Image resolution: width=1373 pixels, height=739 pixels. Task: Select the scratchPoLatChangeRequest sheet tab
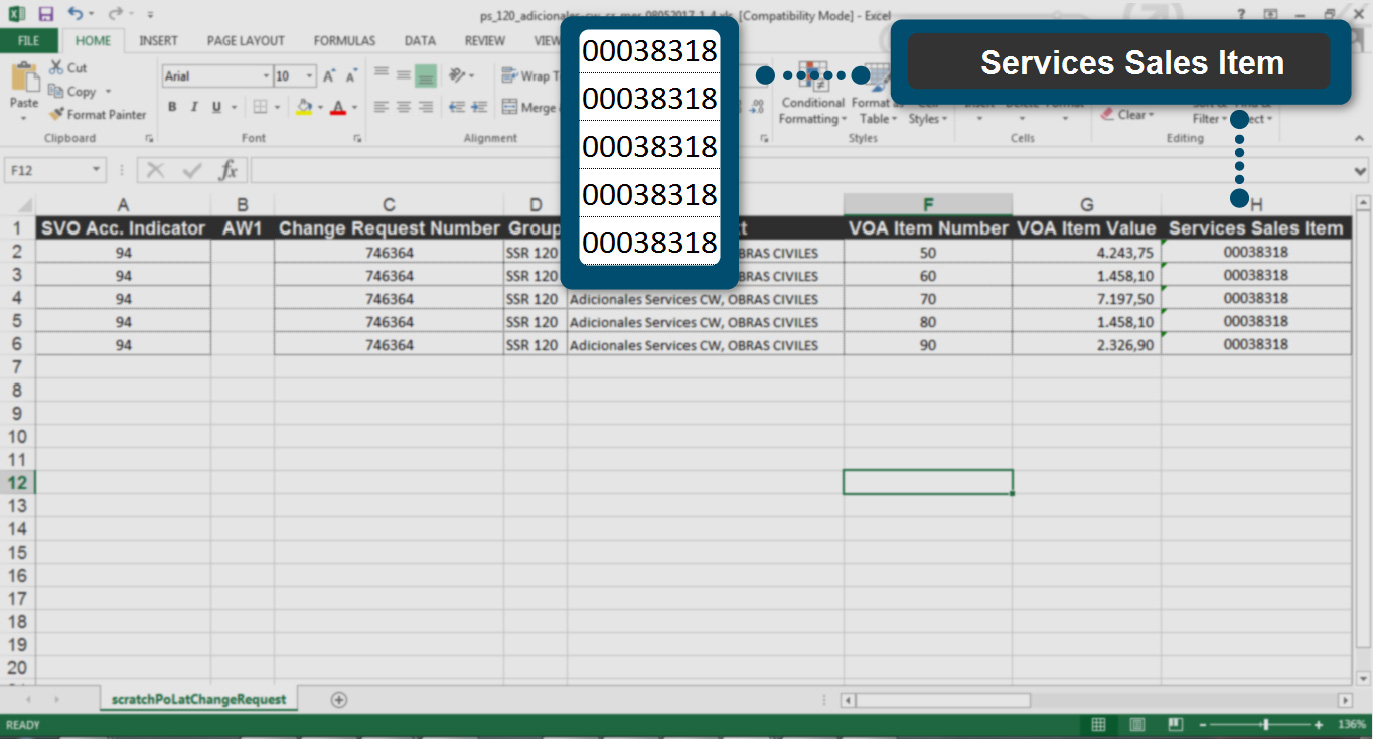199,700
